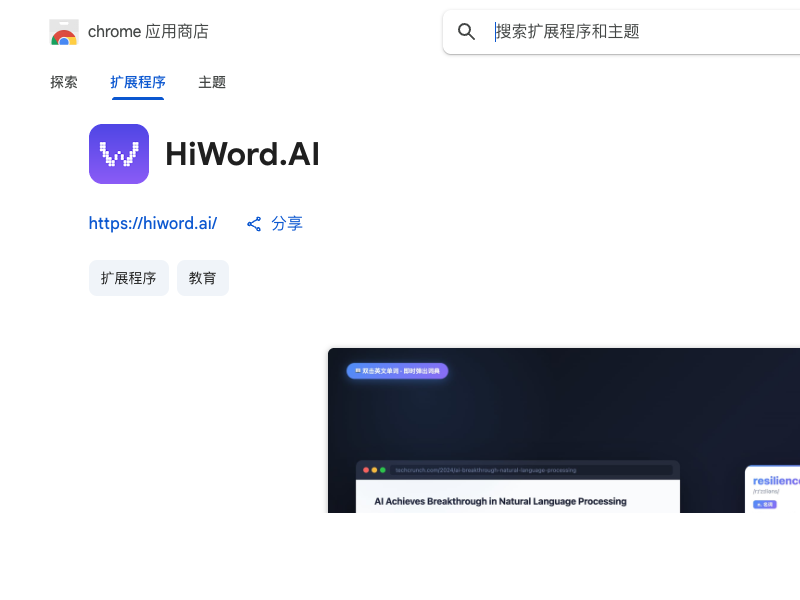800x600 pixels.
Task: Click the share icon next to 分享
Action: pyautogui.click(x=254, y=223)
